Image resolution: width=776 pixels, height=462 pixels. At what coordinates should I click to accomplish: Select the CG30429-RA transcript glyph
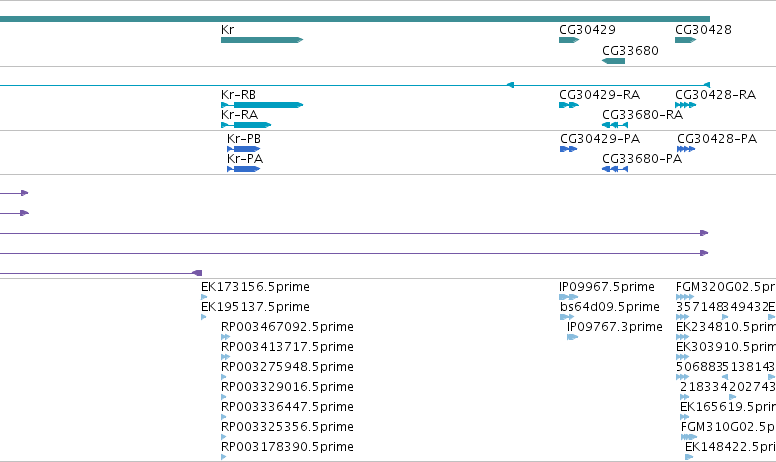click(x=569, y=105)
